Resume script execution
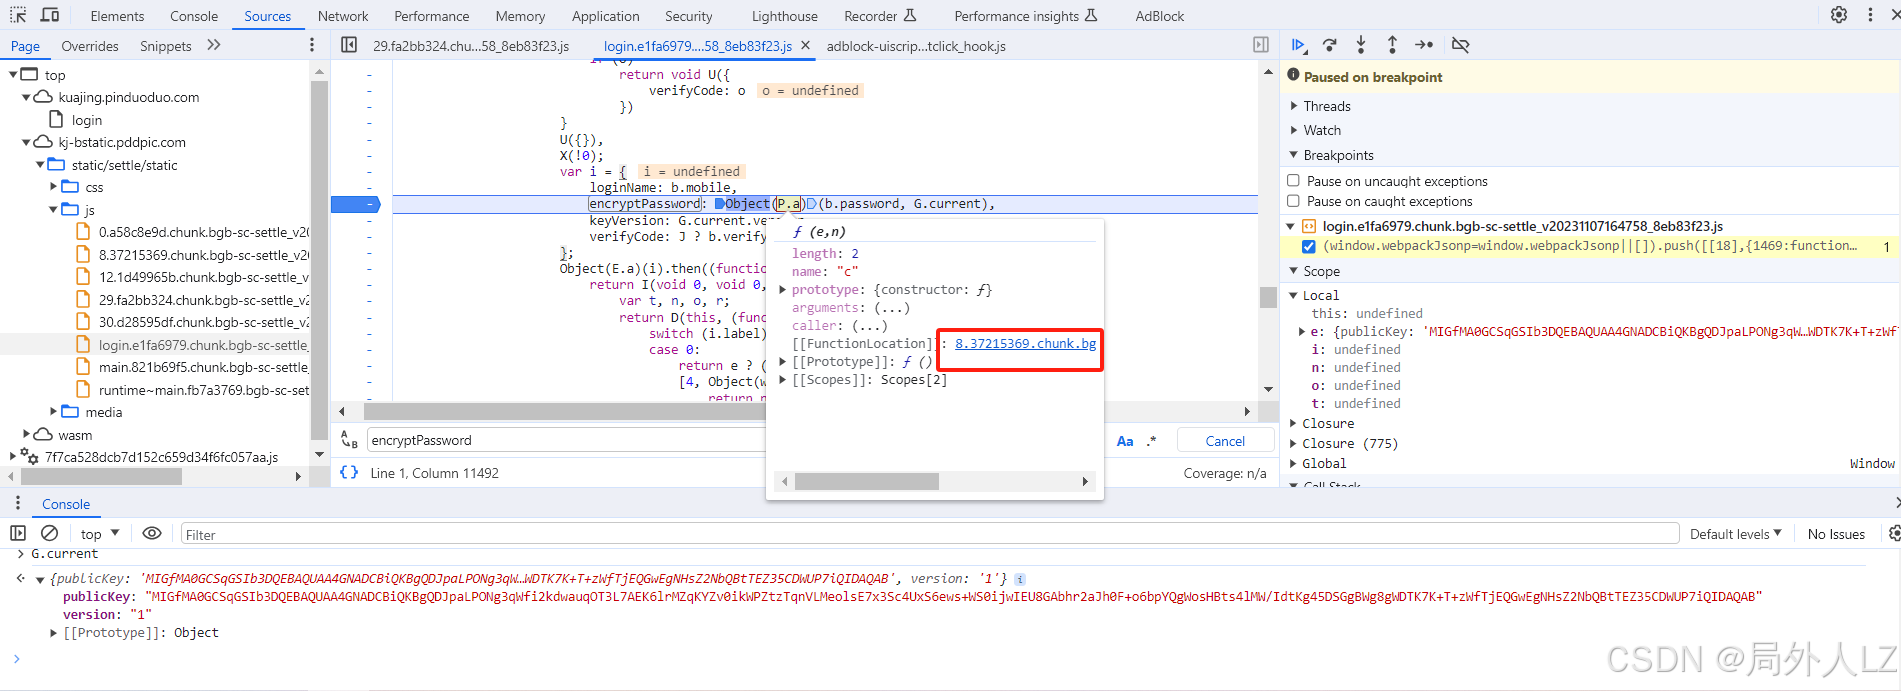 coord(1298,45)
